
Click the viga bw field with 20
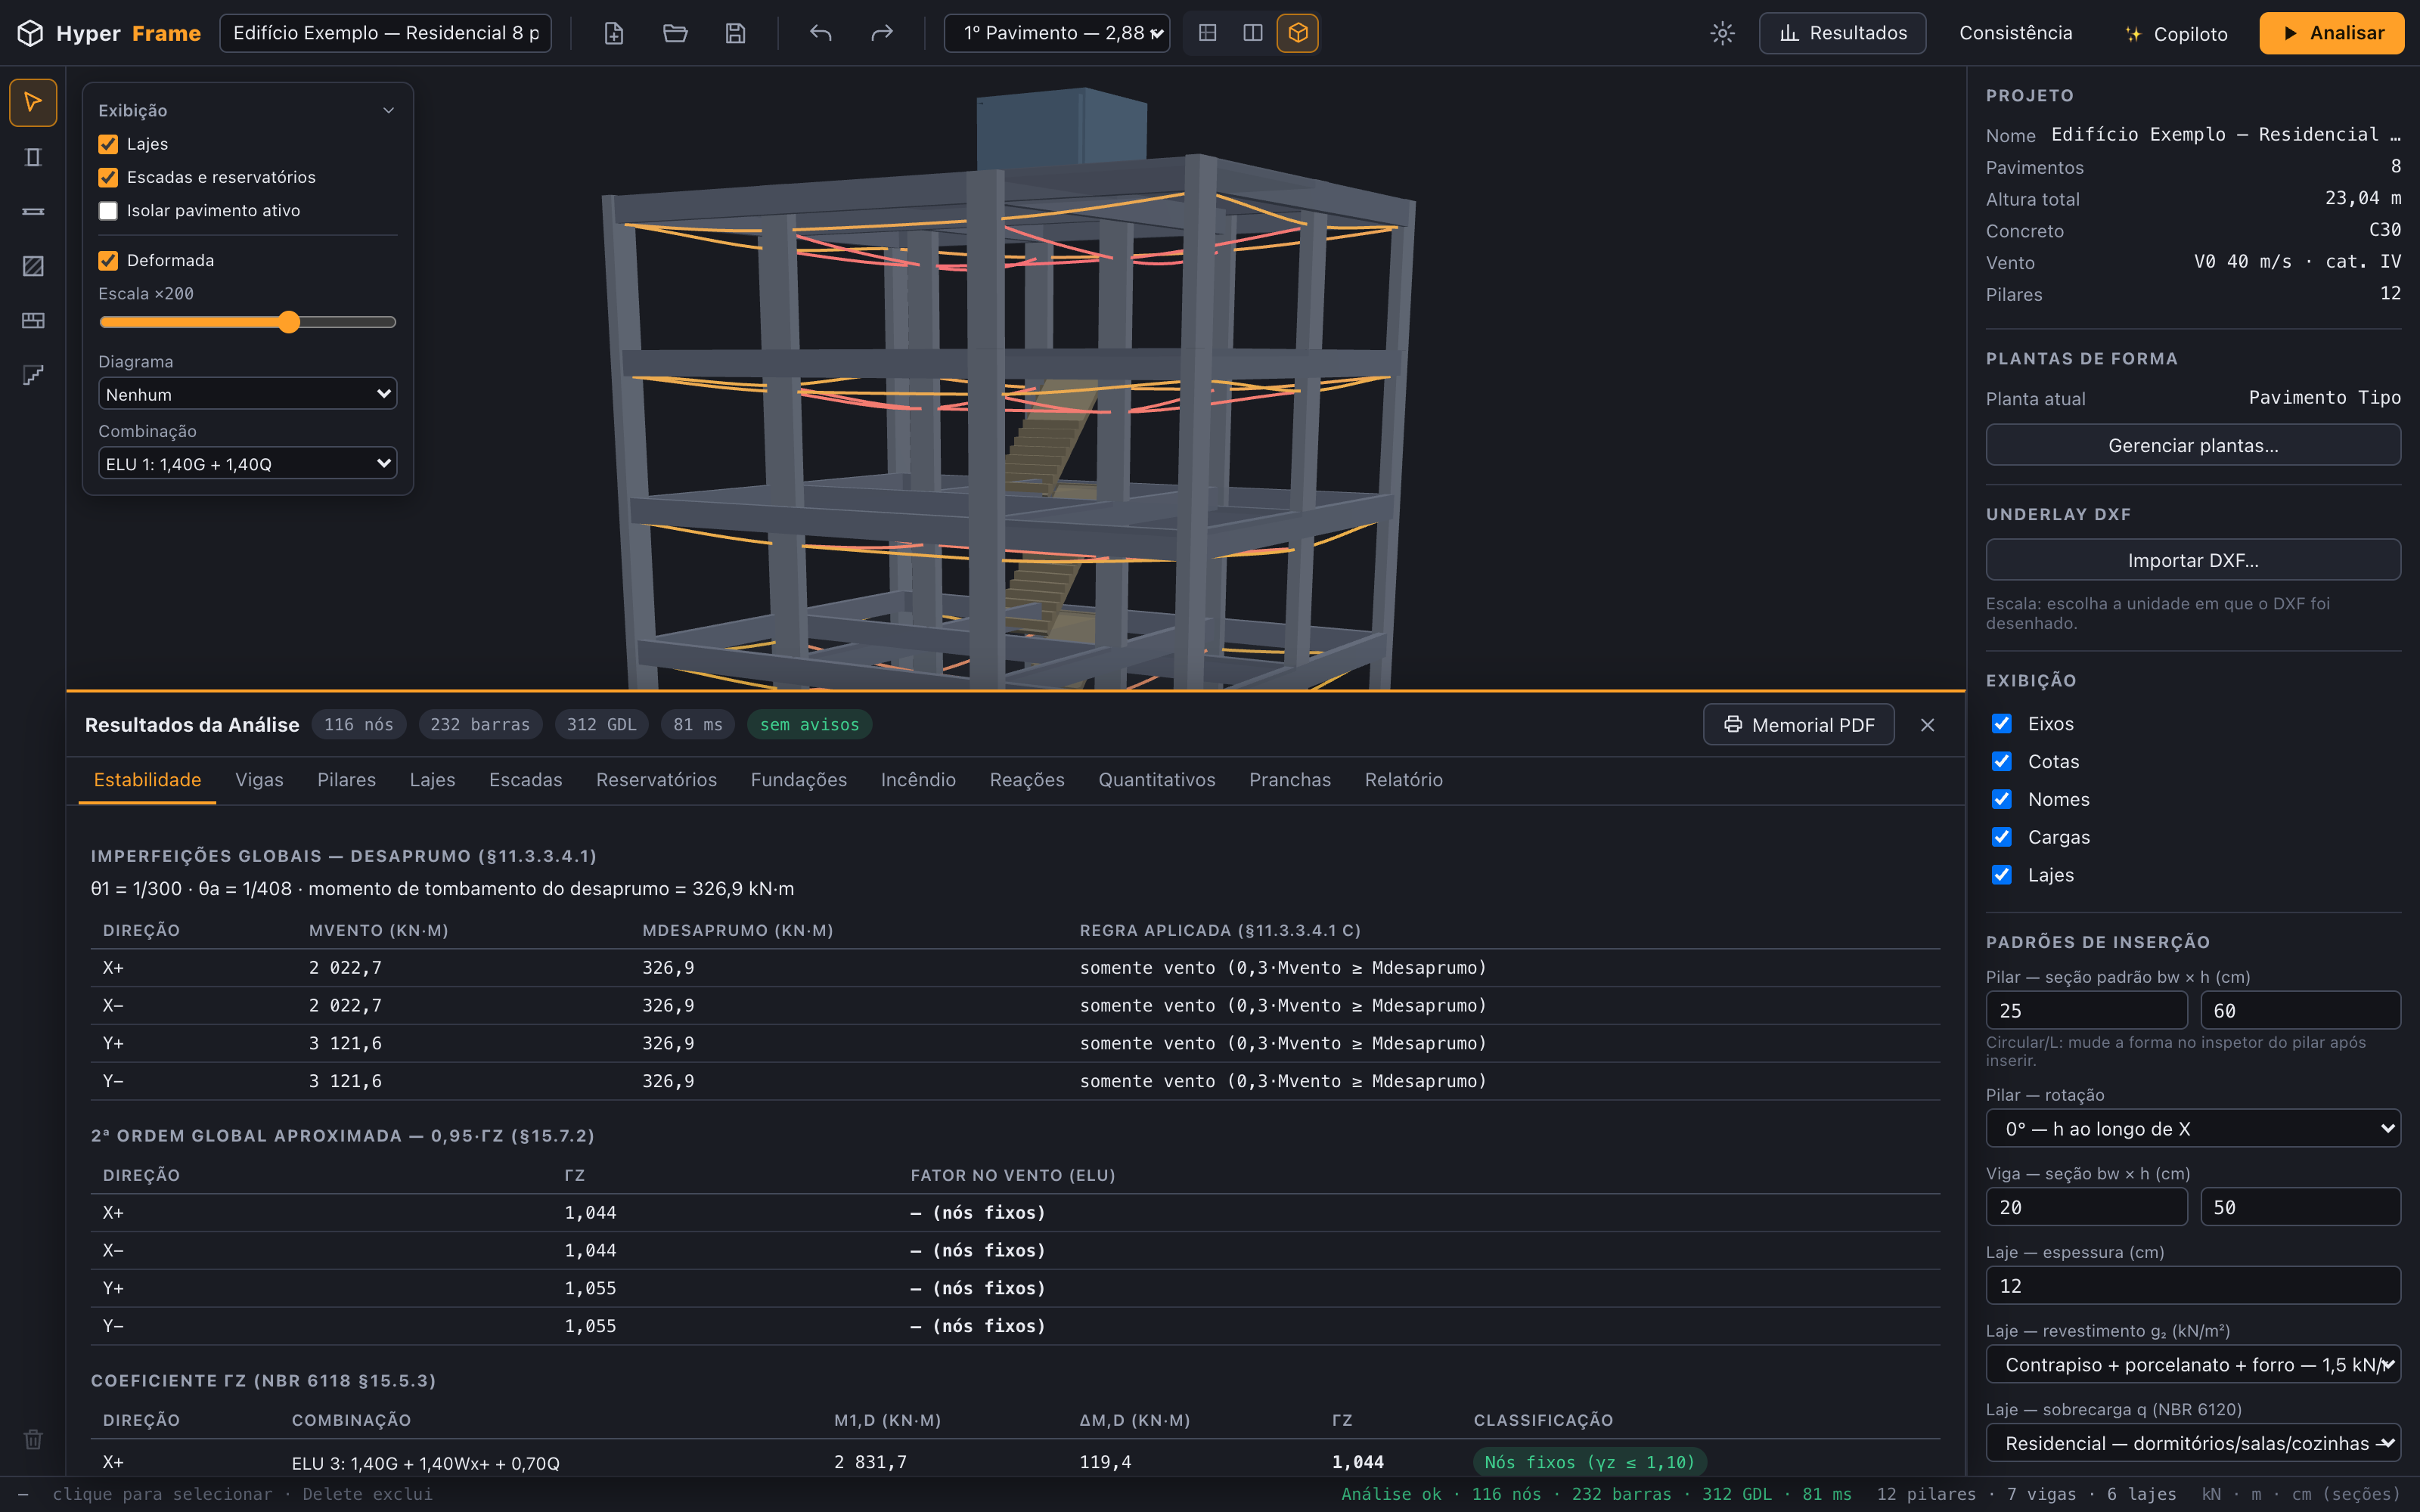click(2086, 1207)
